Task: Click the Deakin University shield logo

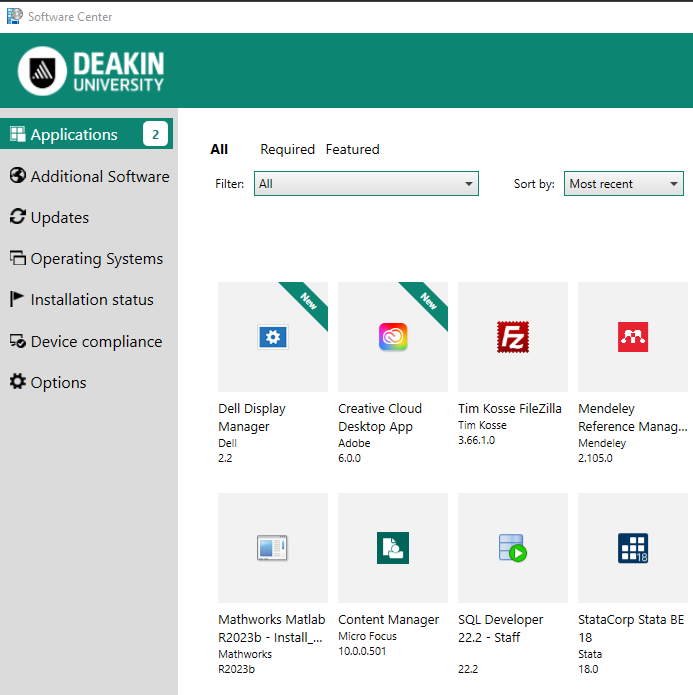Action: point(42,71)
